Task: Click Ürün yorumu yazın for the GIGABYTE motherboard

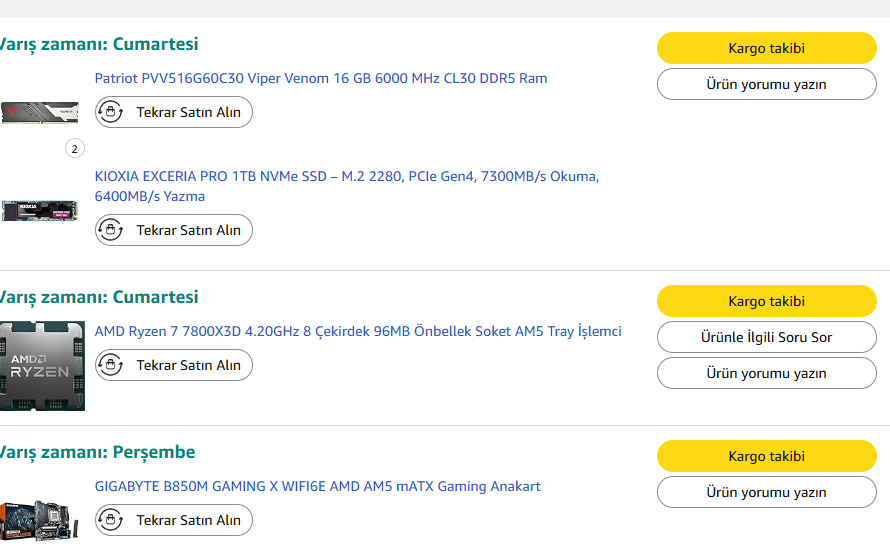Action: (766, 492)
